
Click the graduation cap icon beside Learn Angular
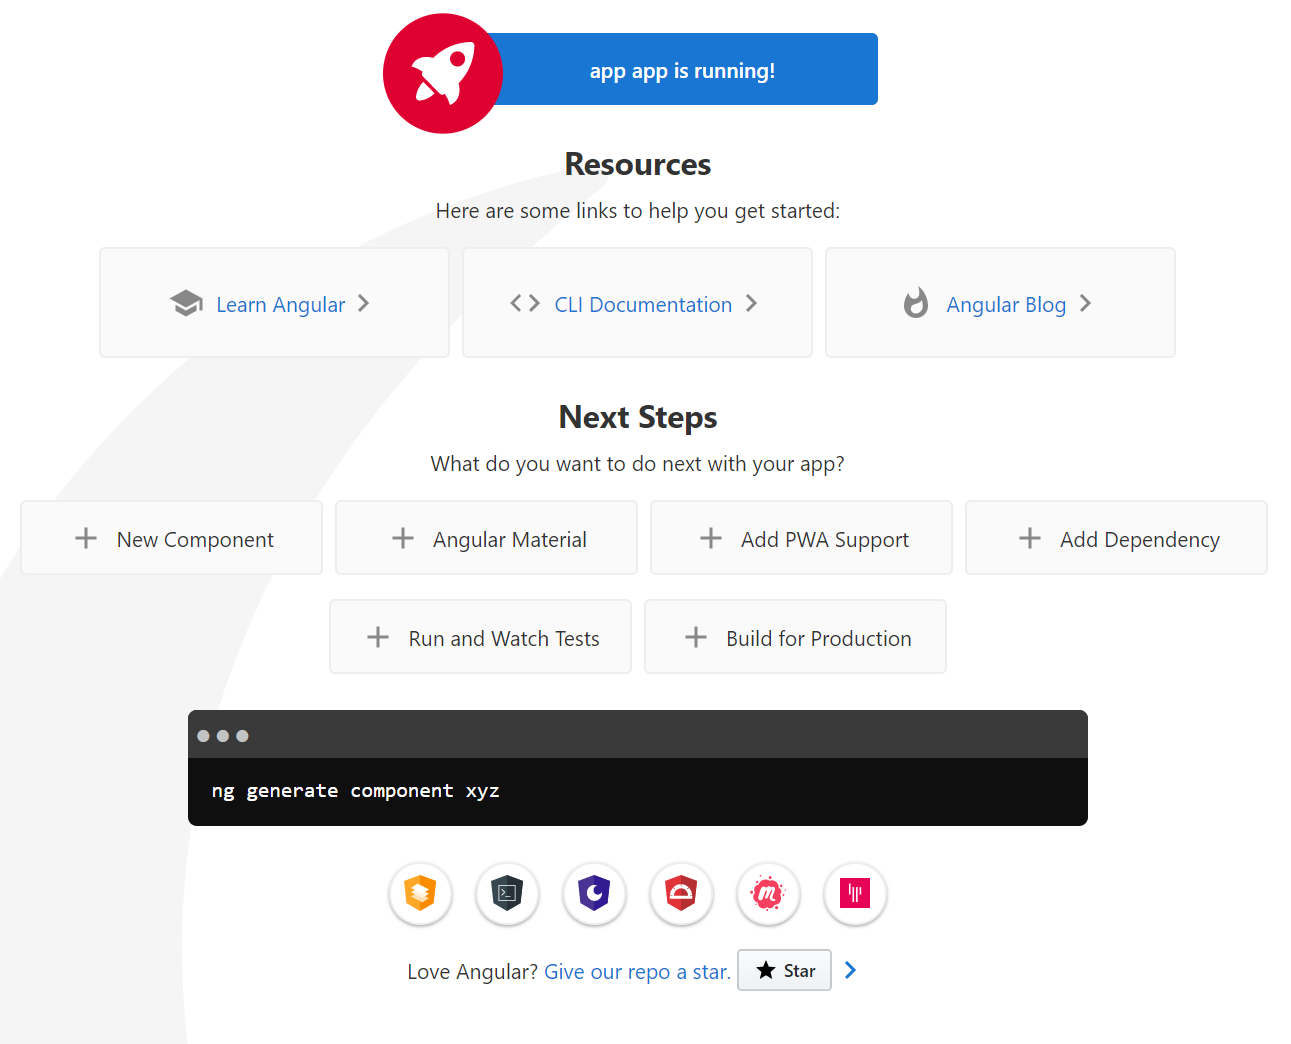coord(187,303)
